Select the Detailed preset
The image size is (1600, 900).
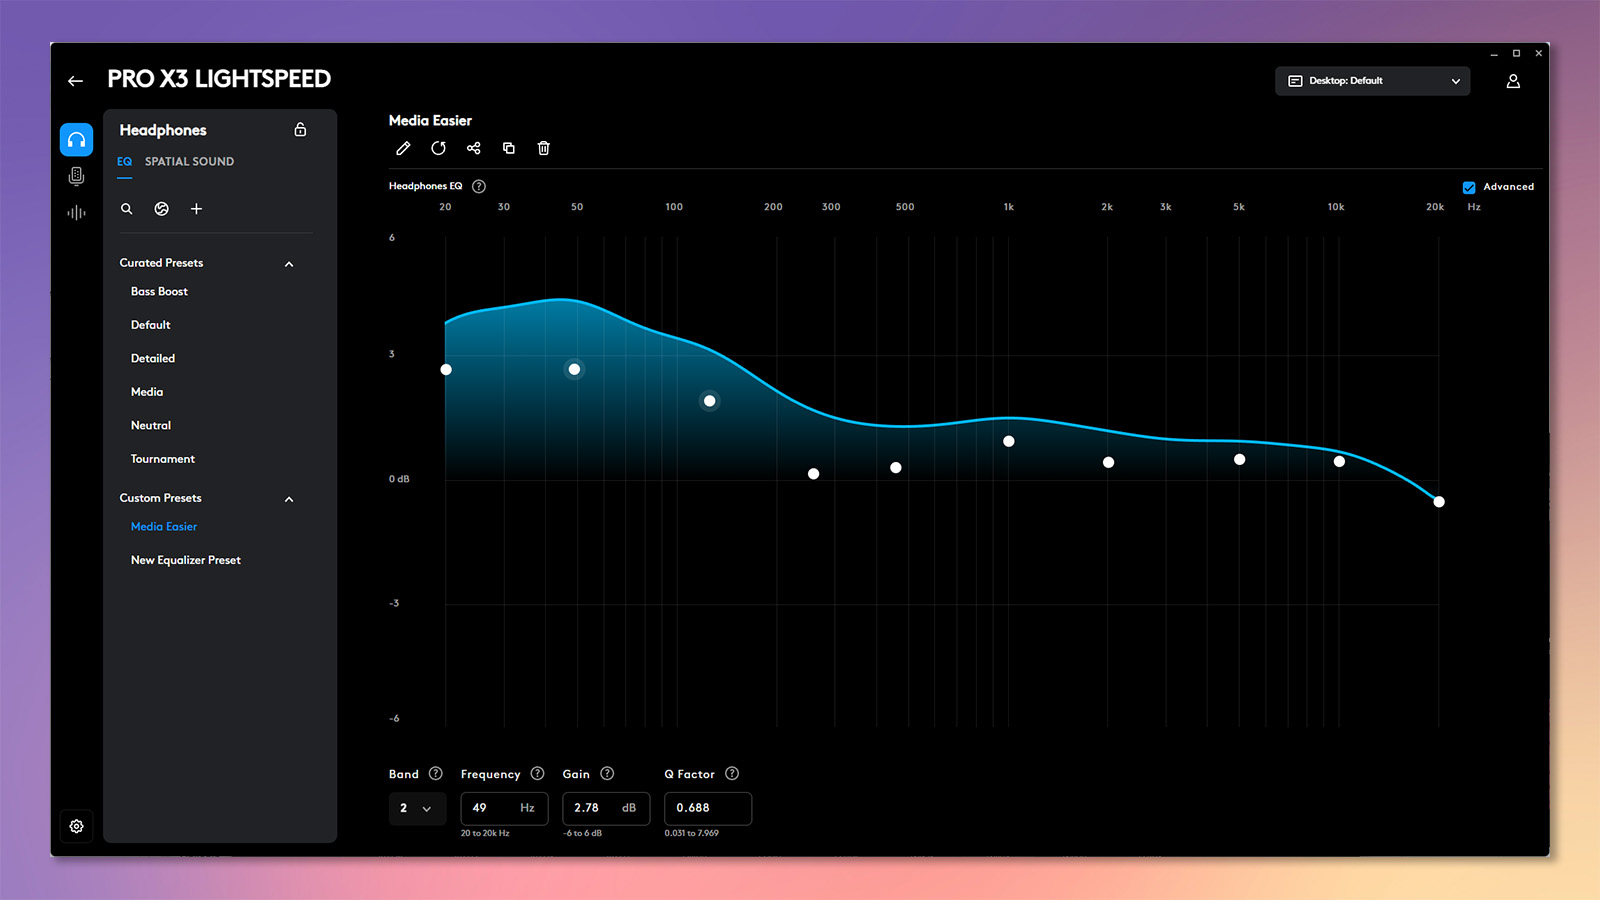152,358
